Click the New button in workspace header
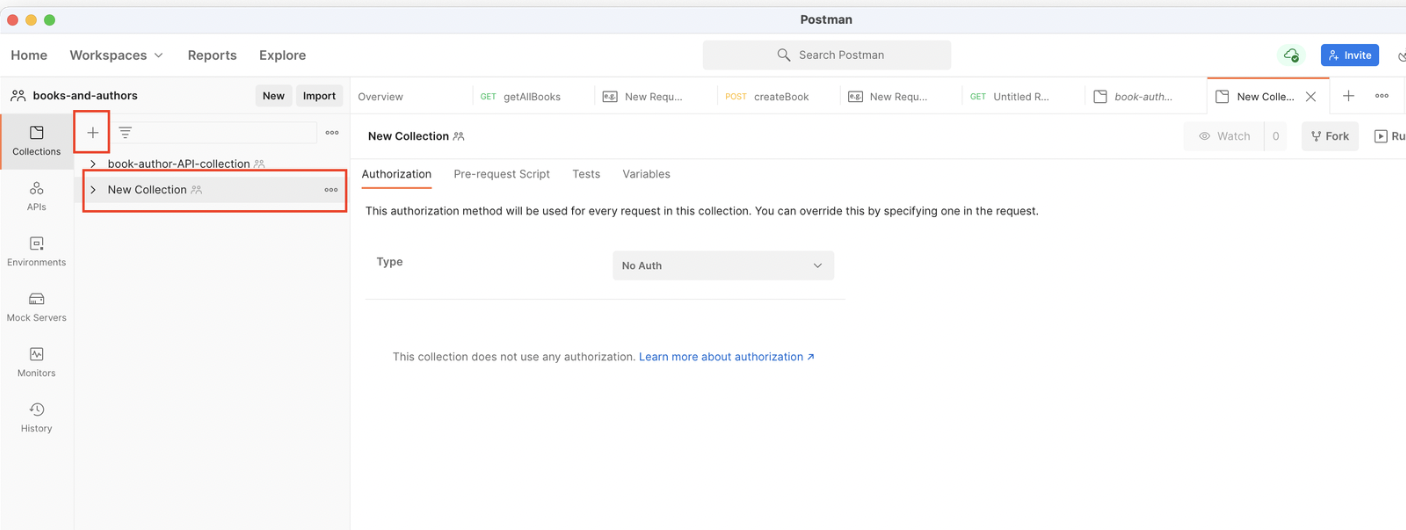Screen dimensions: 1406x530 tap(273, 96)
